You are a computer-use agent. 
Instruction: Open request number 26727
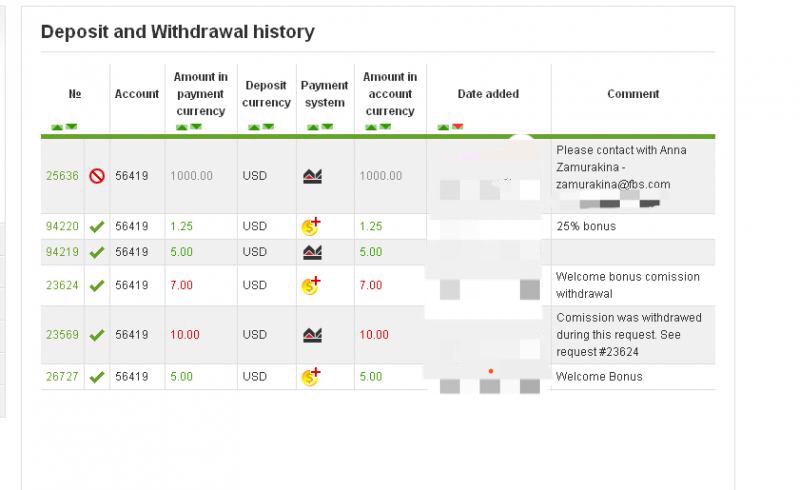[62, 377]
